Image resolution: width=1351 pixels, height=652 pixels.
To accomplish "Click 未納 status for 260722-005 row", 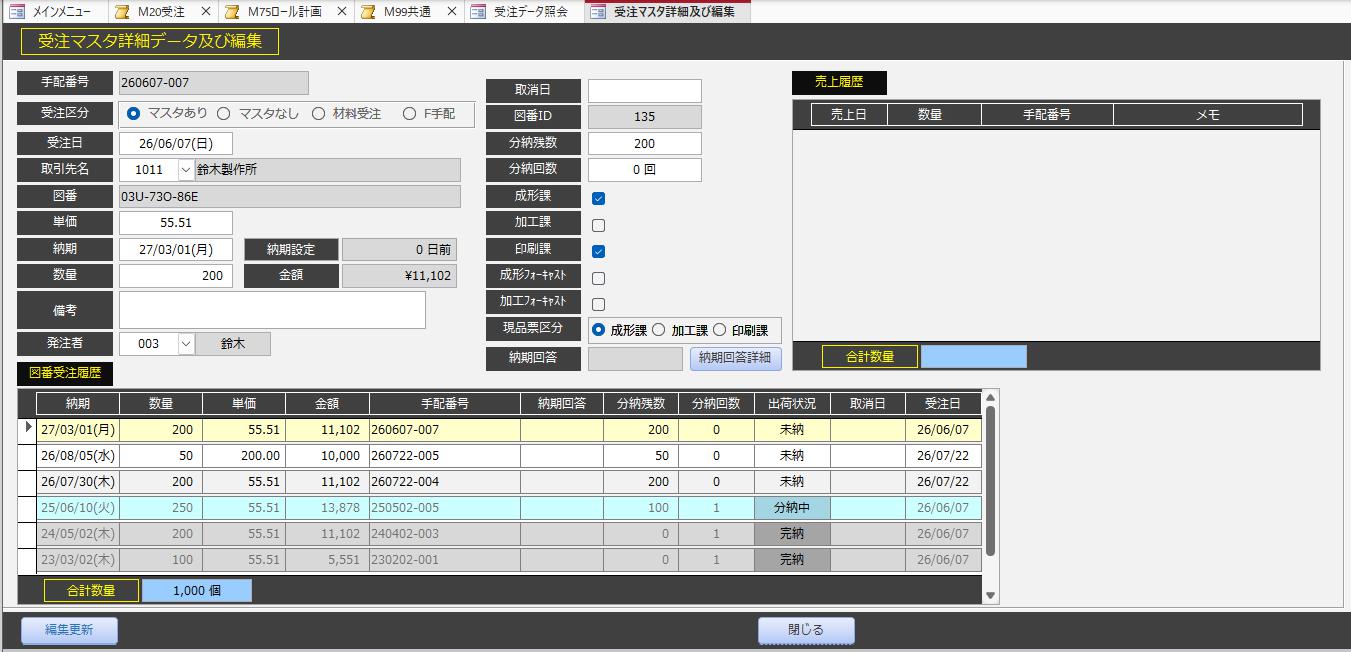I will tap(792, 456).
